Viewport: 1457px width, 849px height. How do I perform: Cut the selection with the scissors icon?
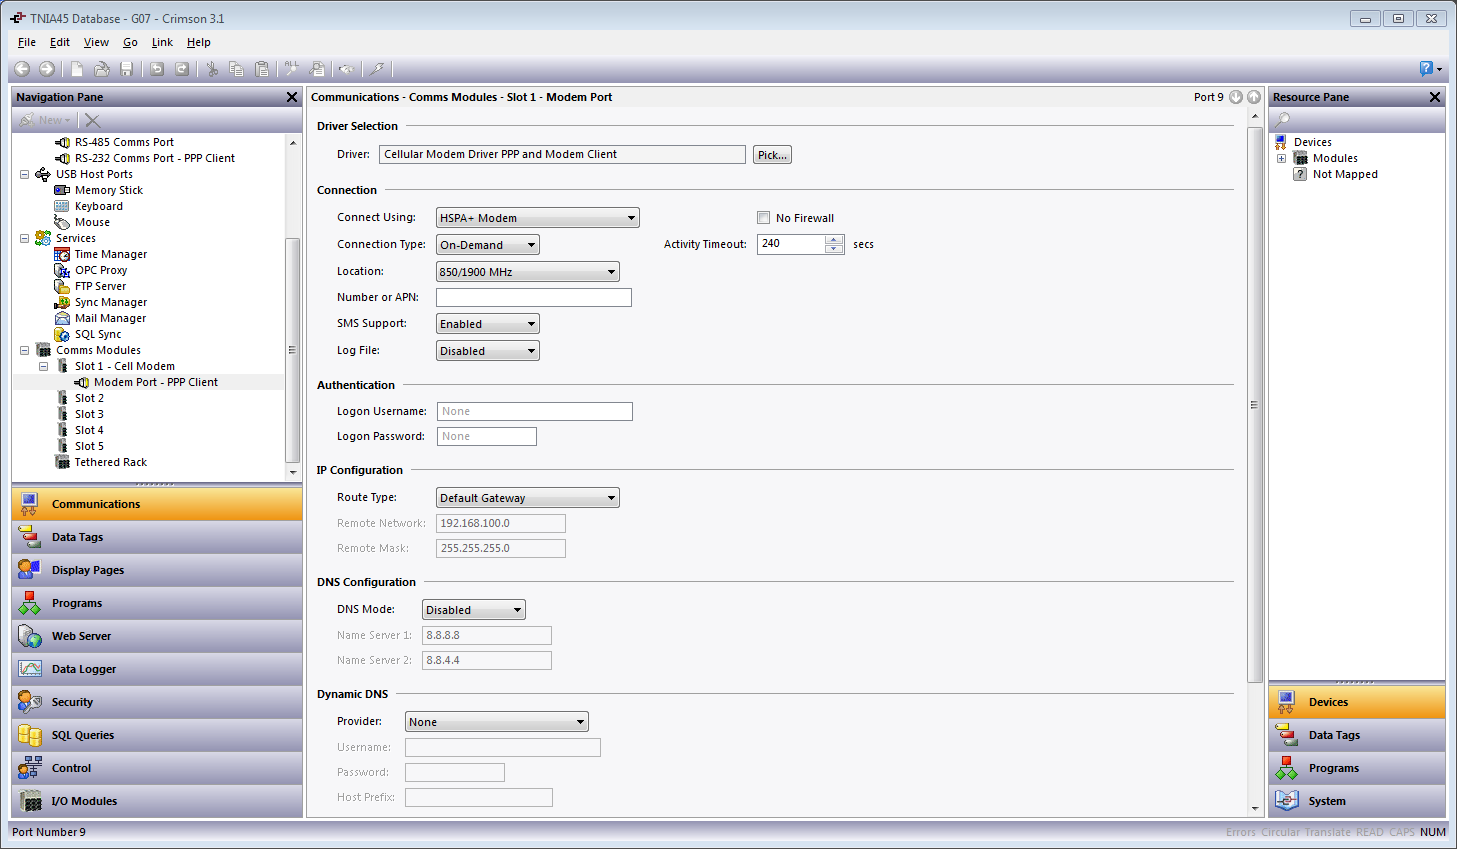(212, 69)
